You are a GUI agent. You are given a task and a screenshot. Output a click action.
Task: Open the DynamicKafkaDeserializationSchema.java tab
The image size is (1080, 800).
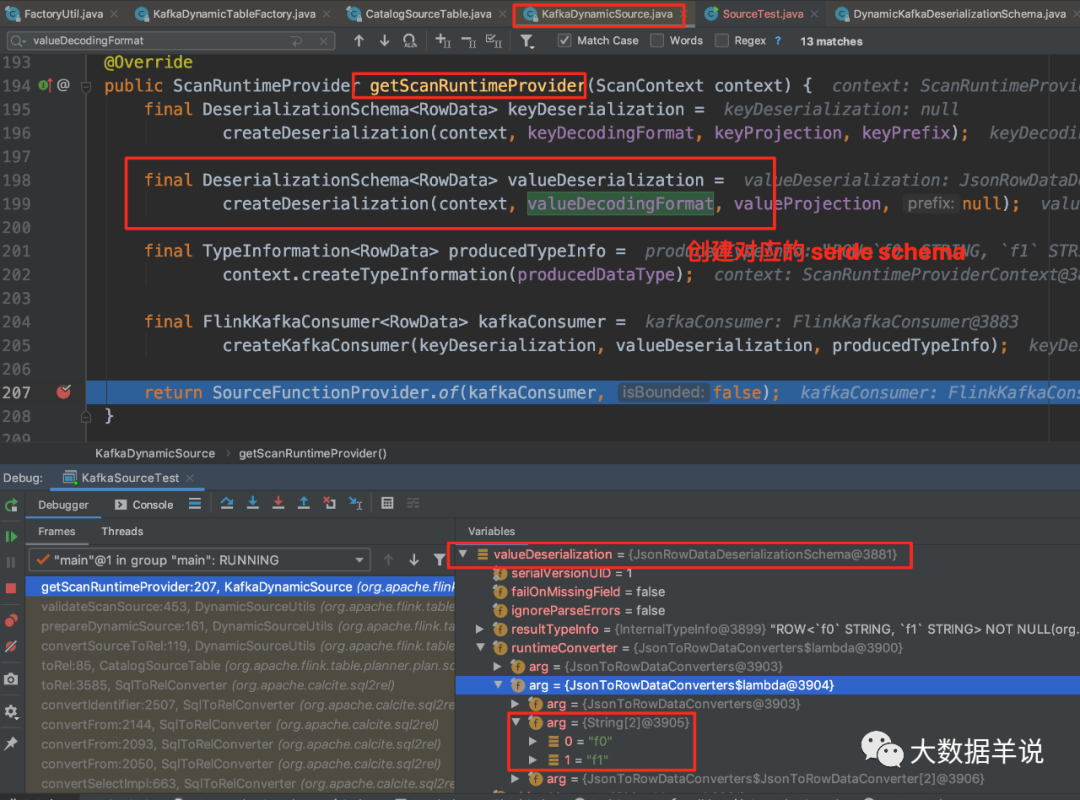(959, 13)
